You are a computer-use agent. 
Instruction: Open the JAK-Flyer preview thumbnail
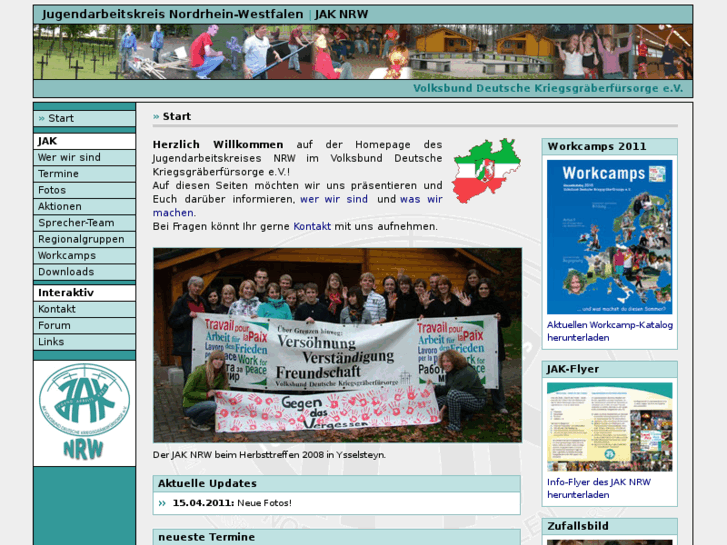(609, 427)
